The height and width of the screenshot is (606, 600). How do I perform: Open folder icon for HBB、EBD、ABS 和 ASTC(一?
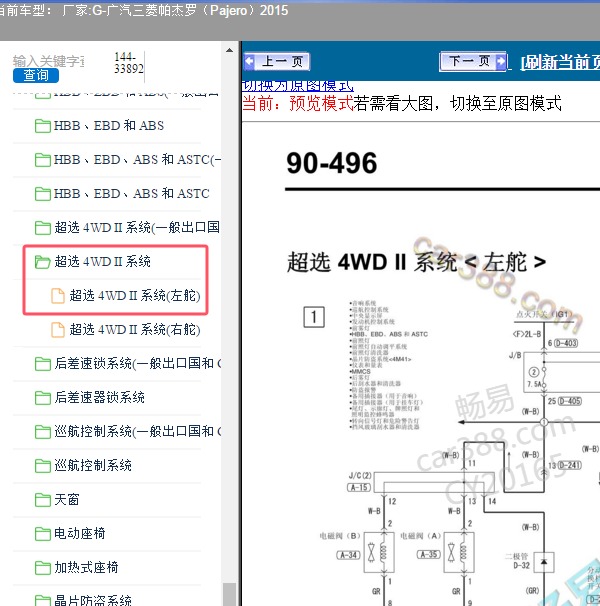click(43, 160)
